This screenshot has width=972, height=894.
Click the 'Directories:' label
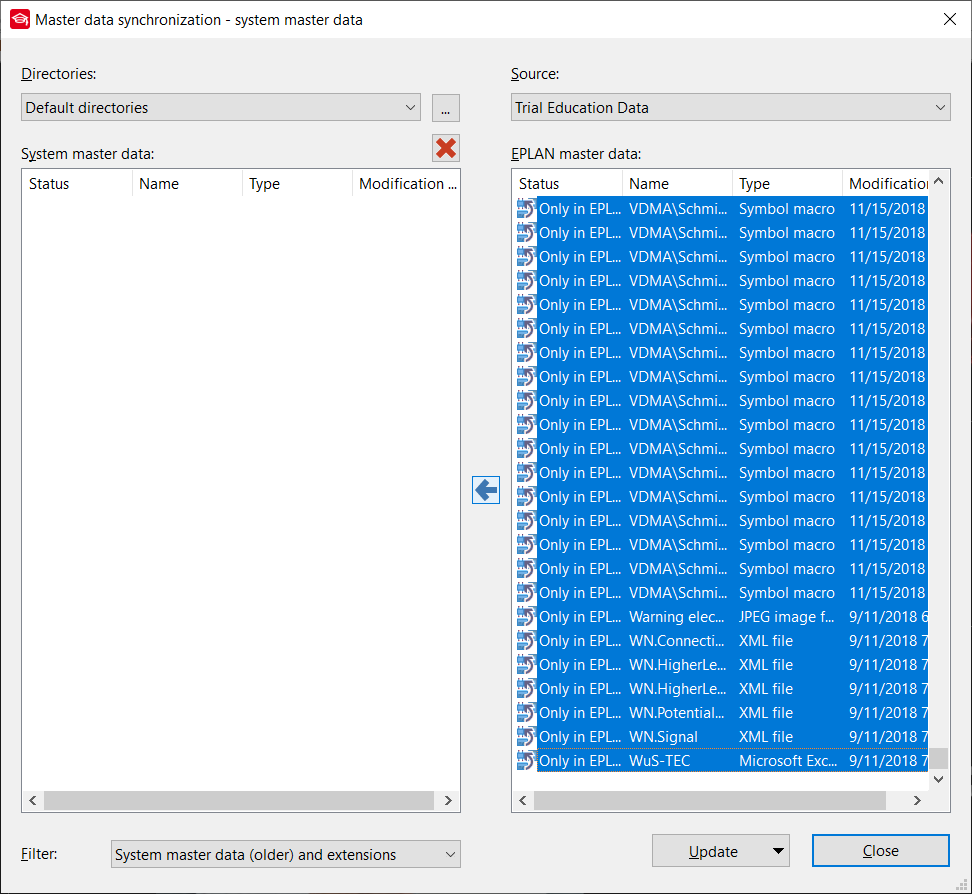tap(59, 74)
